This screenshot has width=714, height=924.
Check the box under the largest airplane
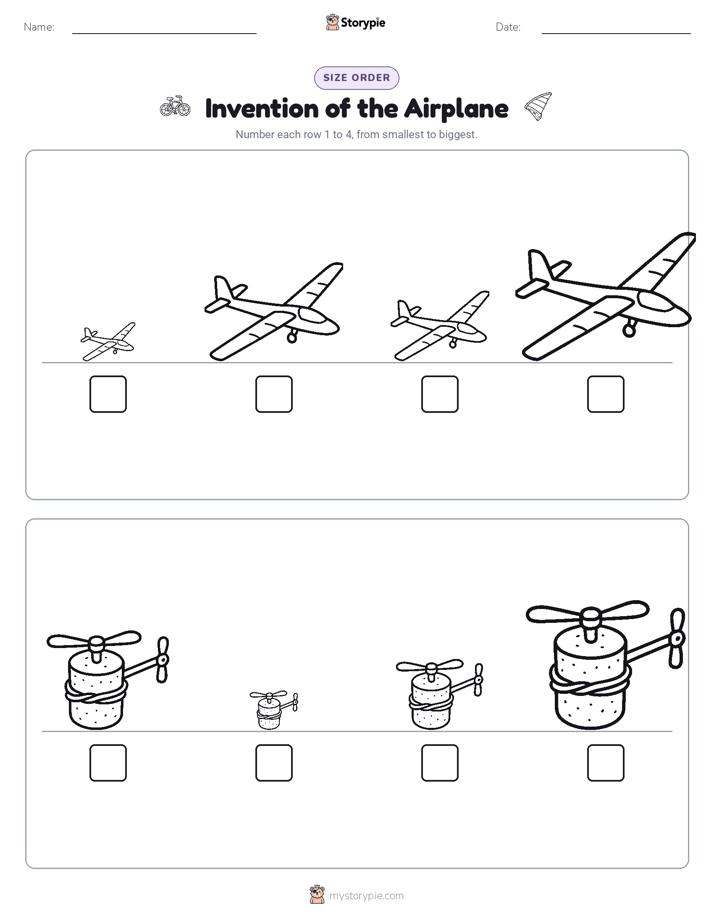(x=606, y=394)
